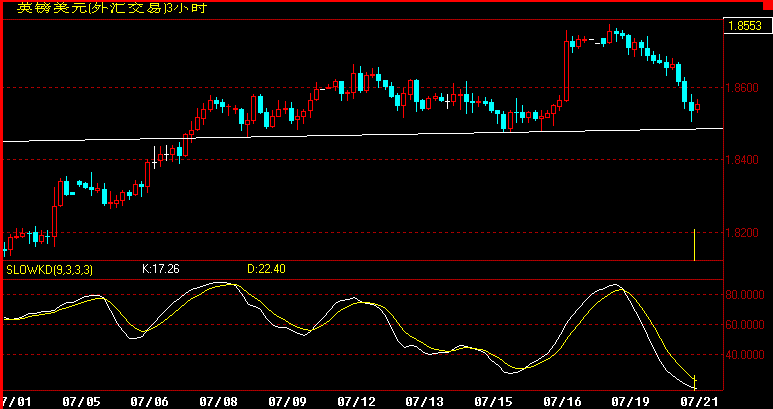
Task: Click the D:22.40 indicator value
Action: click(x=266, y=269)
